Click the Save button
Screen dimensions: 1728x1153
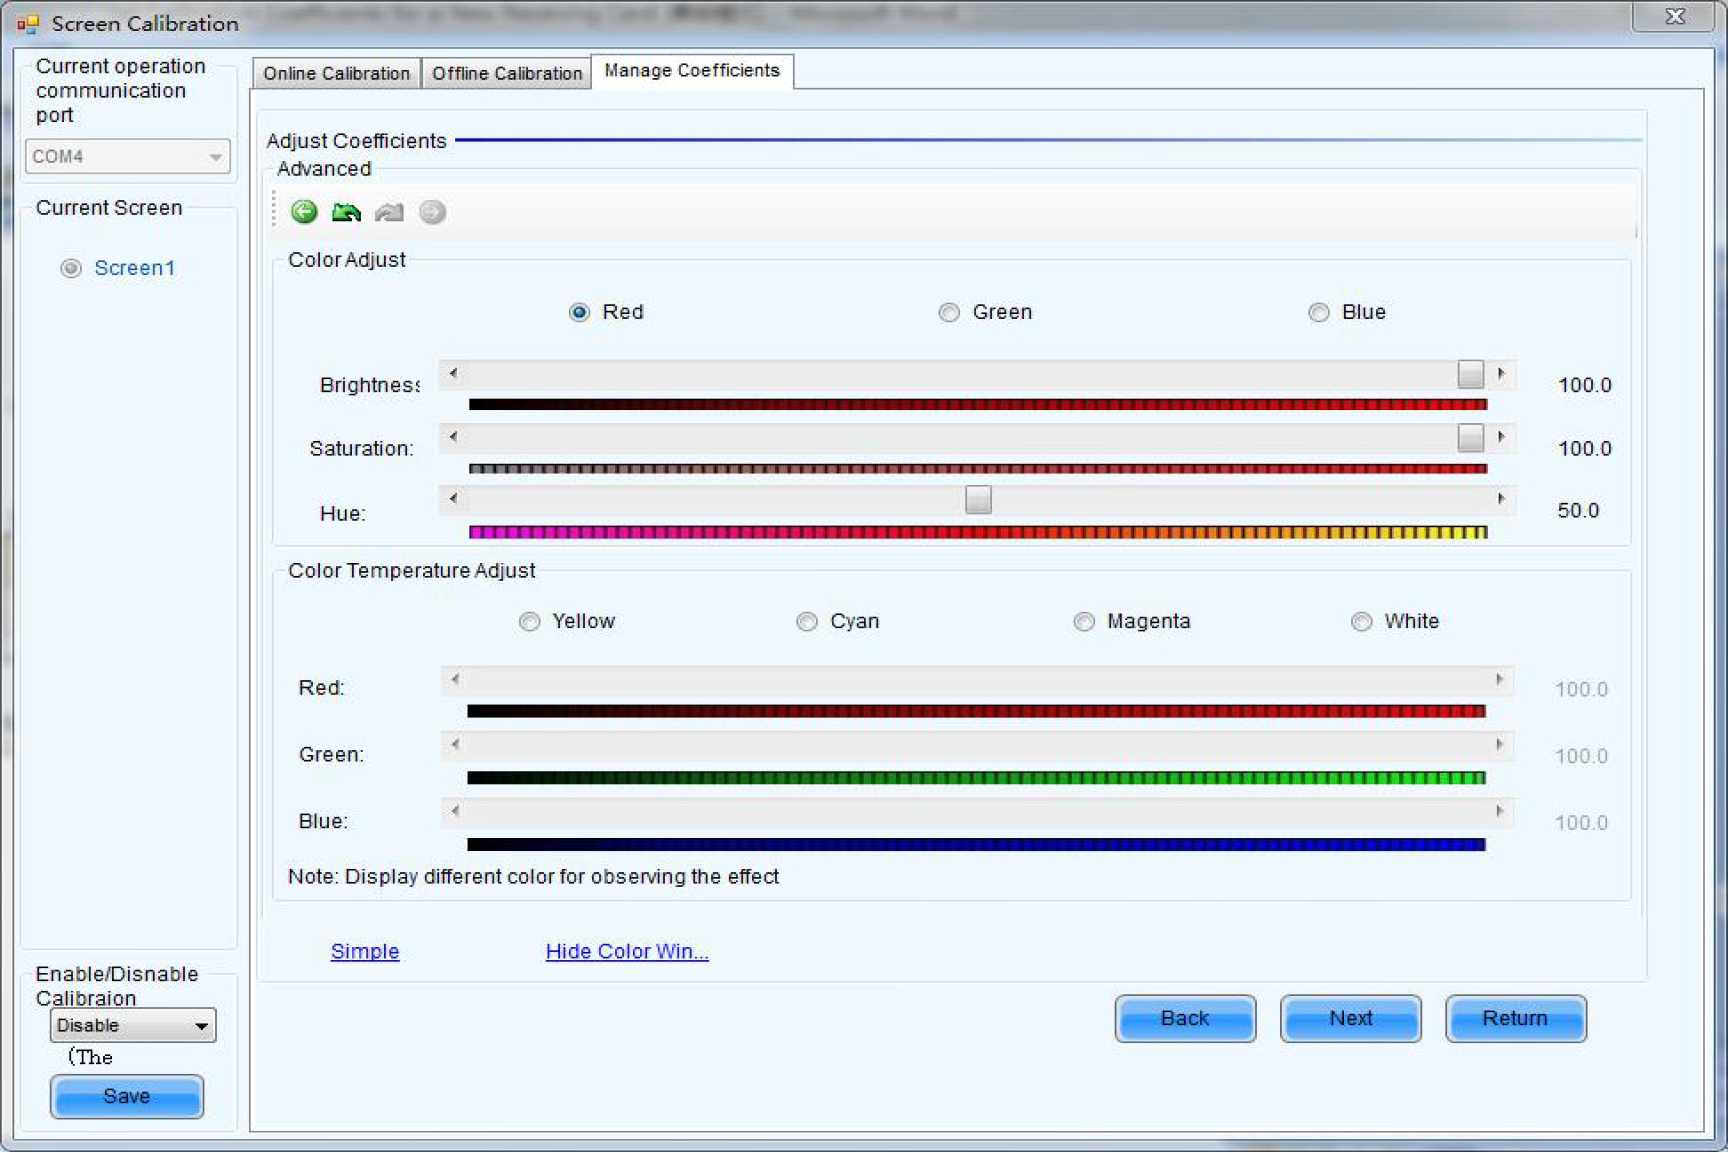[127, 1096]
